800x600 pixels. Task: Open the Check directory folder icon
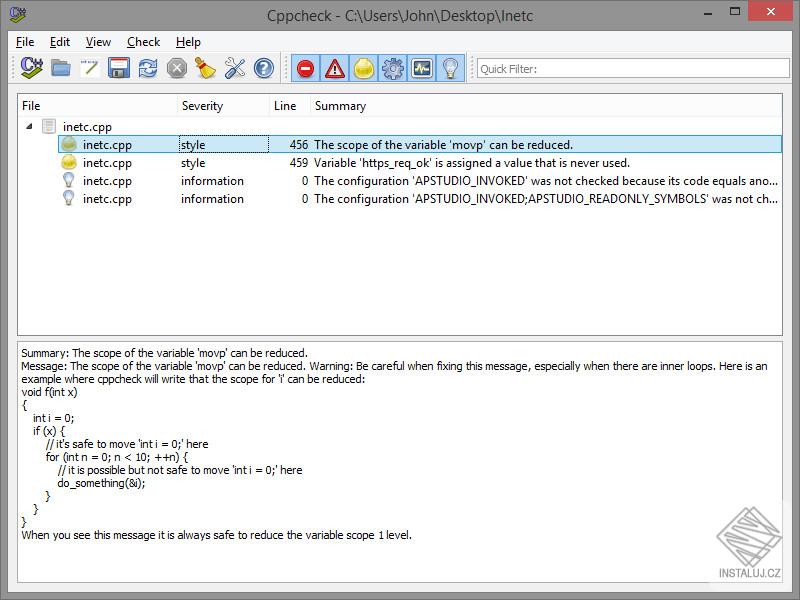click(x=61, y=68)
